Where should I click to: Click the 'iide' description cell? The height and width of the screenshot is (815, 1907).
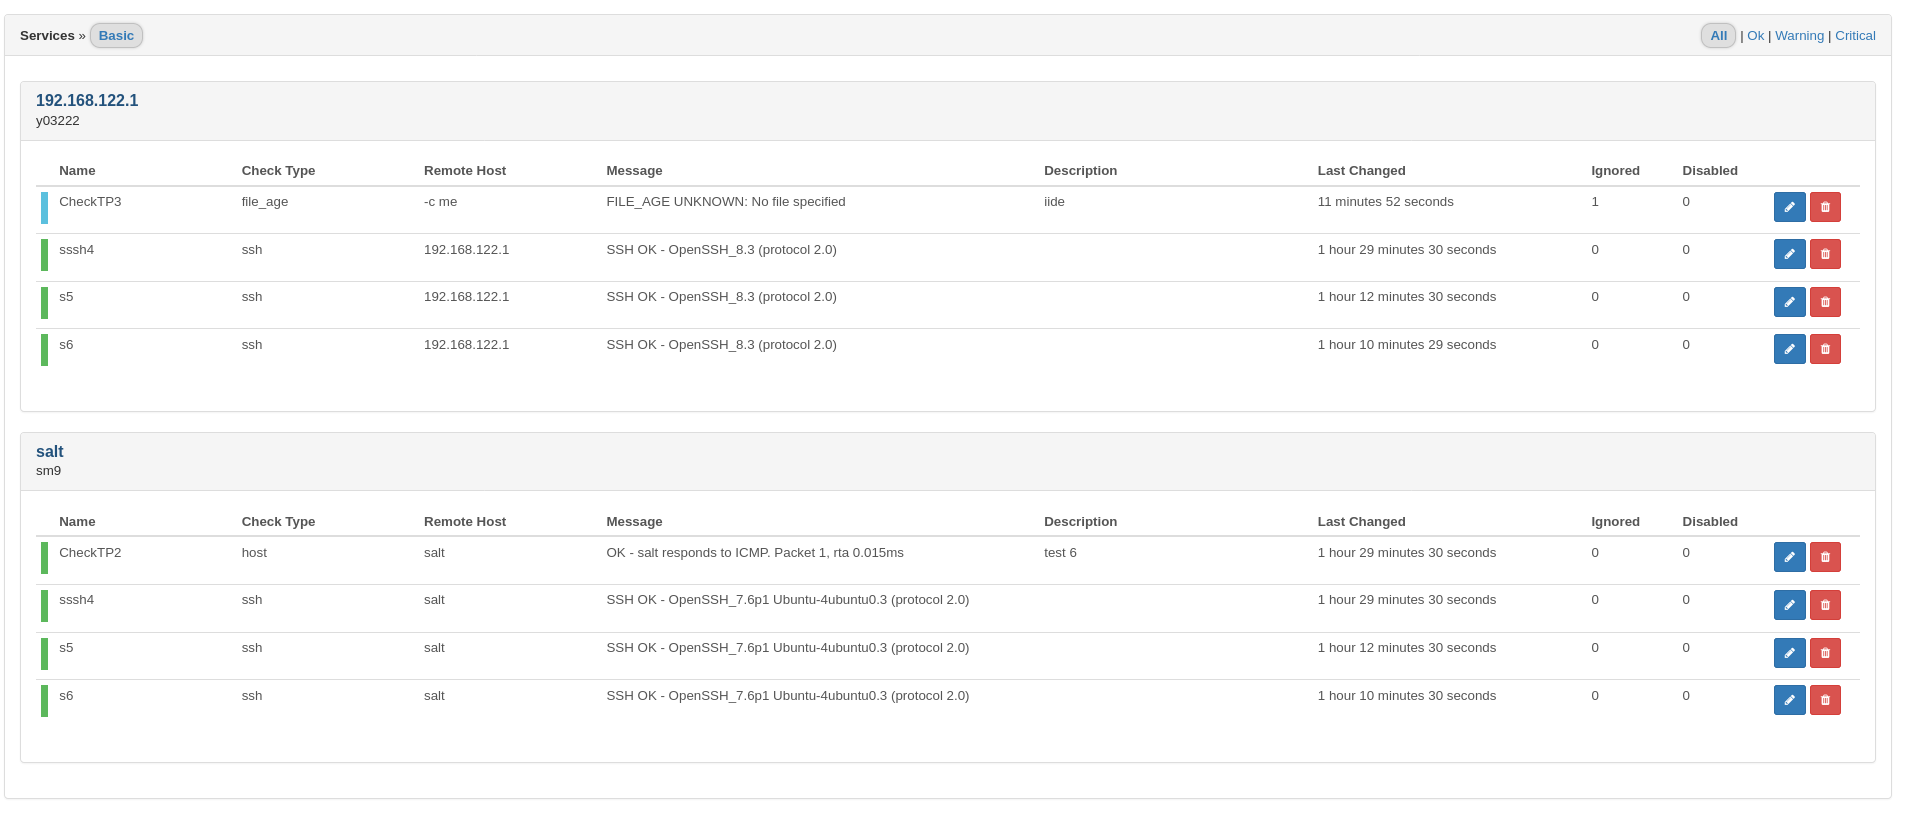[x=1054, y=202]
